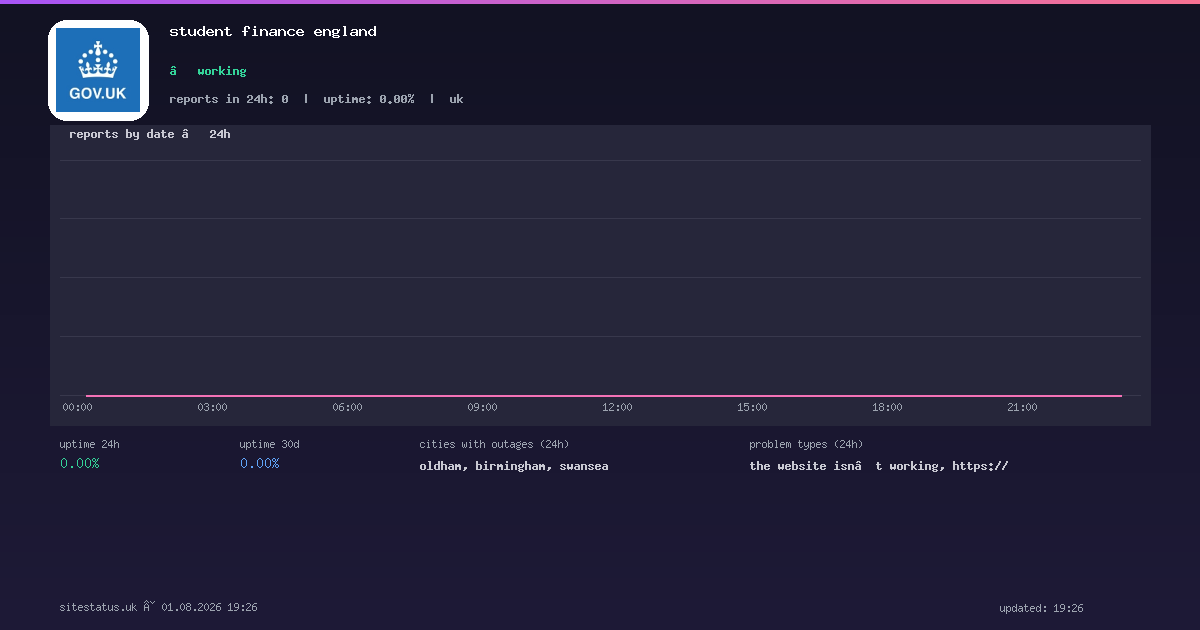Click the 18:00 axis label

click(887, 407)
